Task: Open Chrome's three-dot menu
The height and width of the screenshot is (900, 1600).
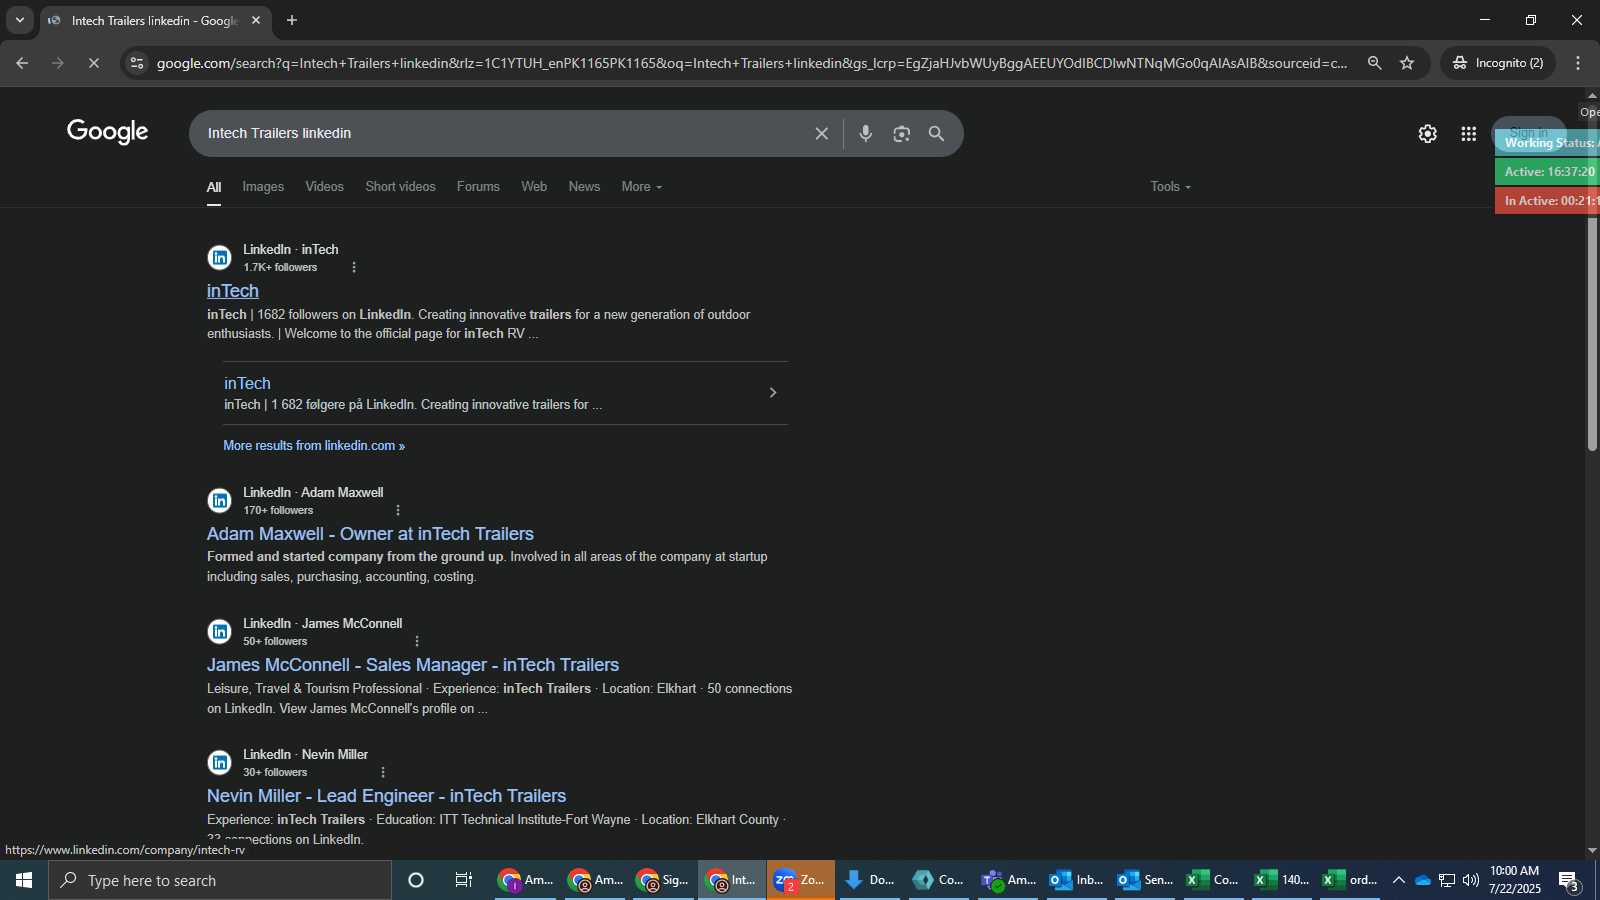Action: pyautogui.click(x=1579, y=63)
